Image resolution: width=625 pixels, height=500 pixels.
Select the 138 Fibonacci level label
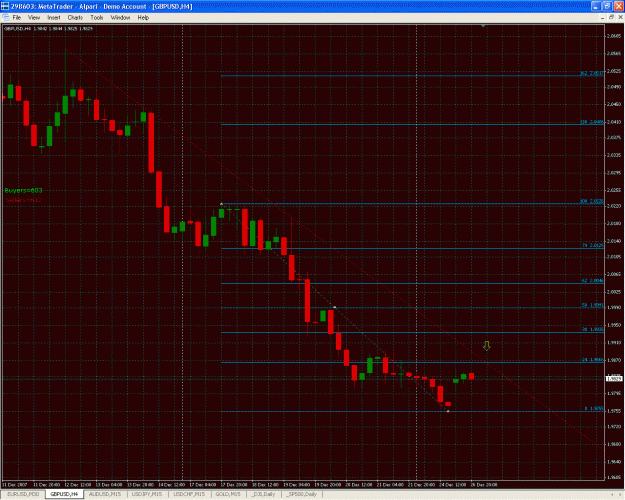[592, 122]
